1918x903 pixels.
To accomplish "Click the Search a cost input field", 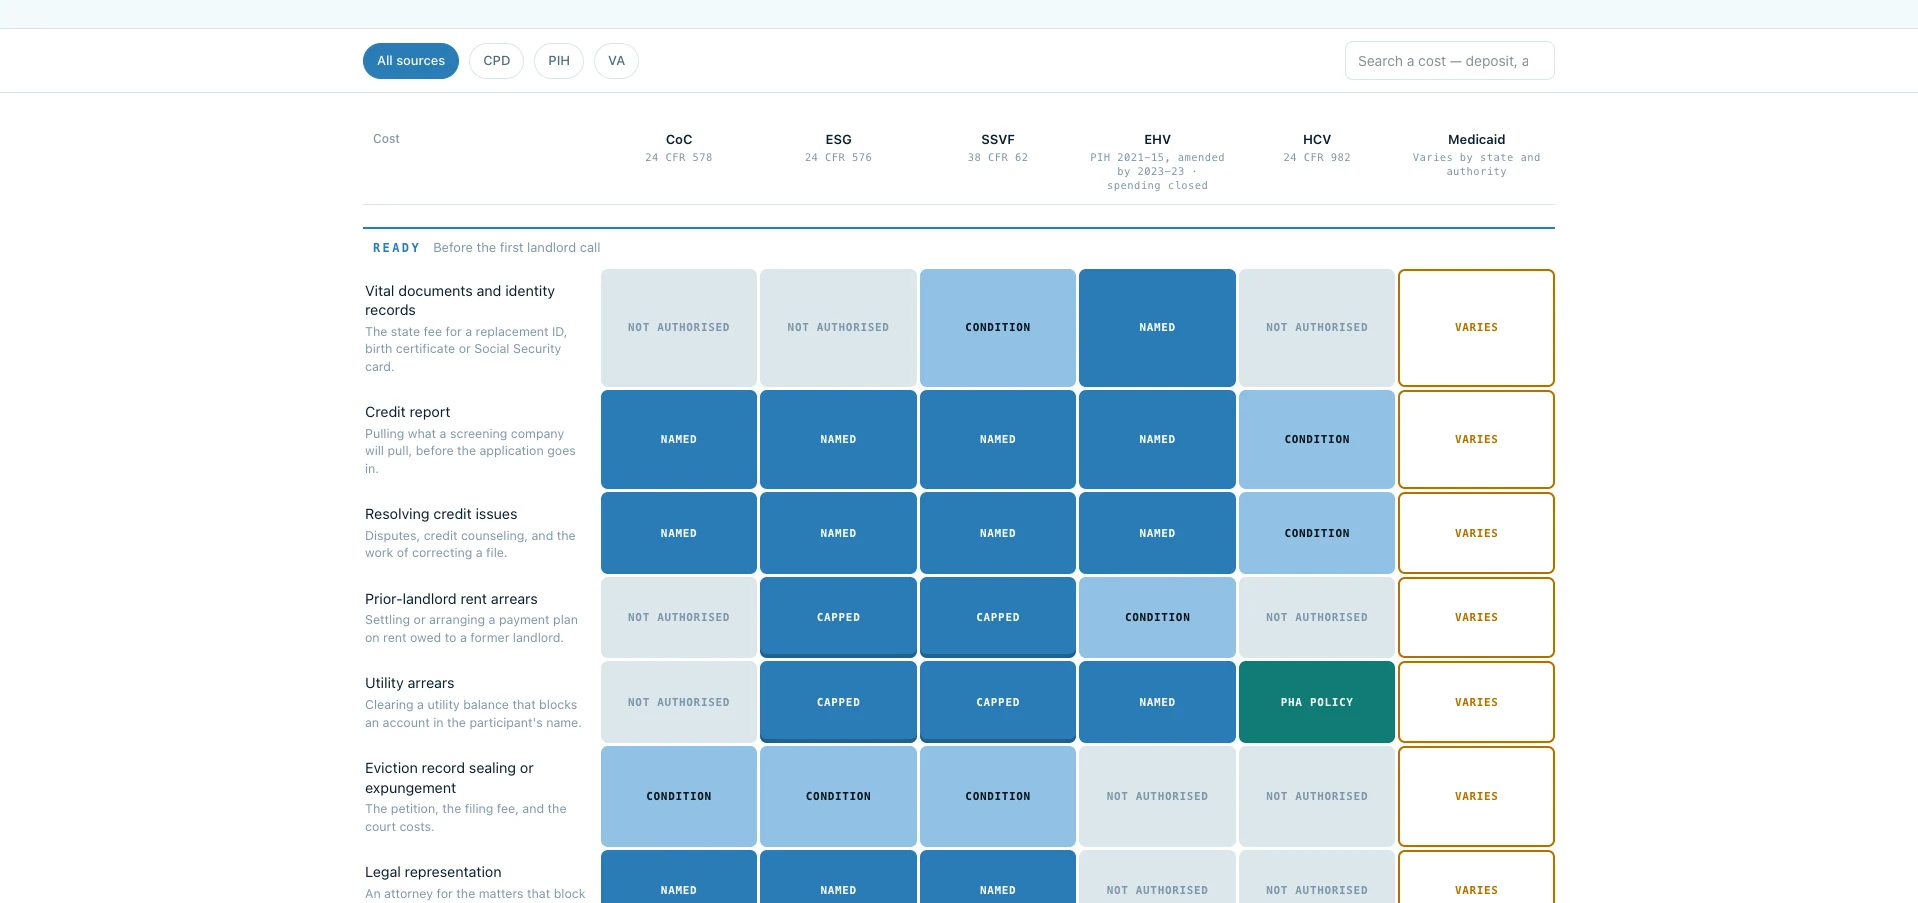I will click(1449, 61).
